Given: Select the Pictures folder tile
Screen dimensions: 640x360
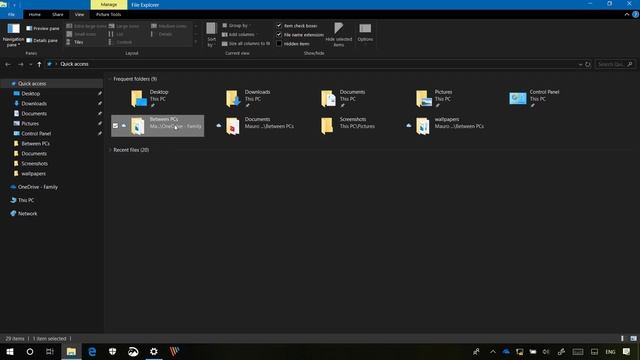Looking at the screenshot, I should 443,98.
